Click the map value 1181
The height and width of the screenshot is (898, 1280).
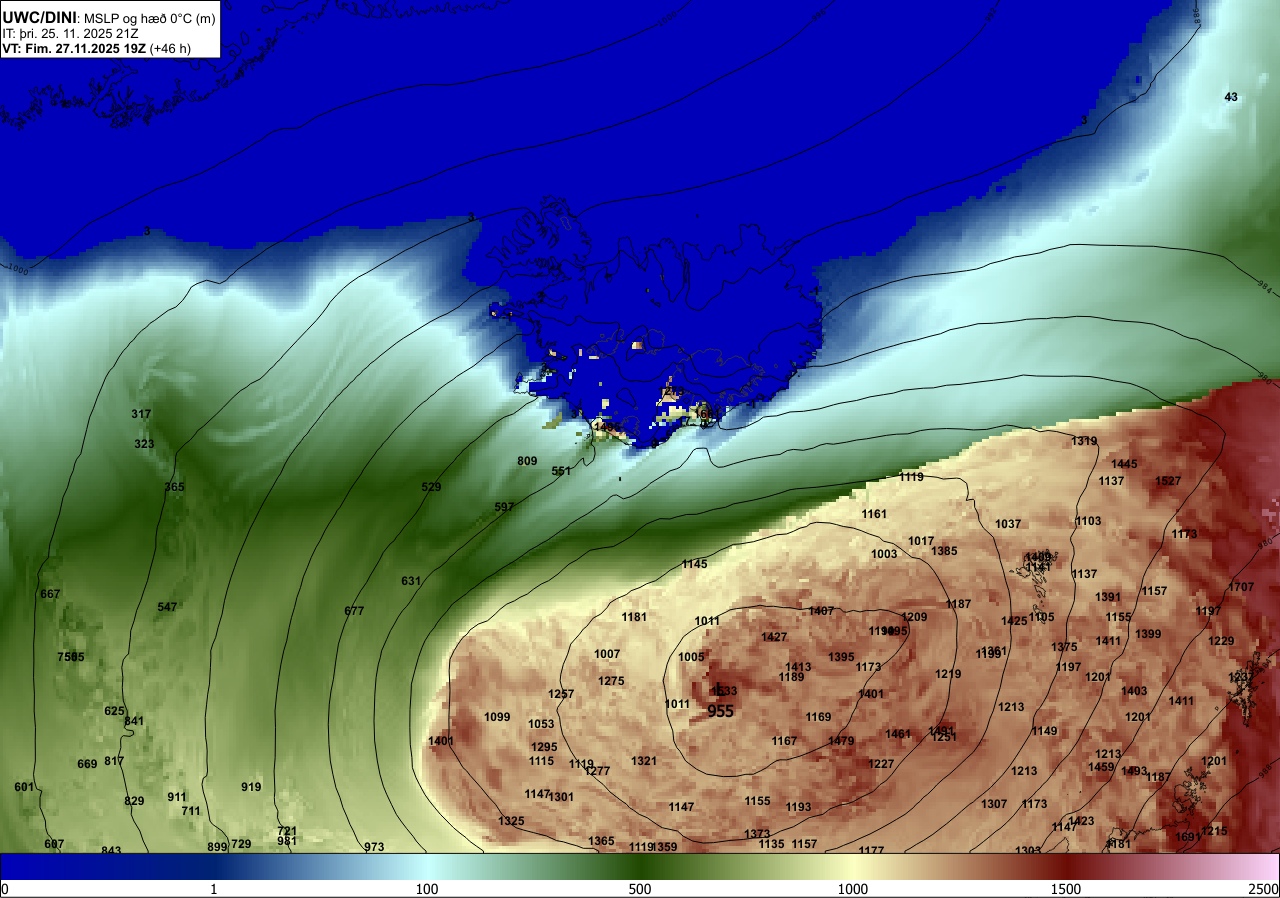tap(634, 617)
